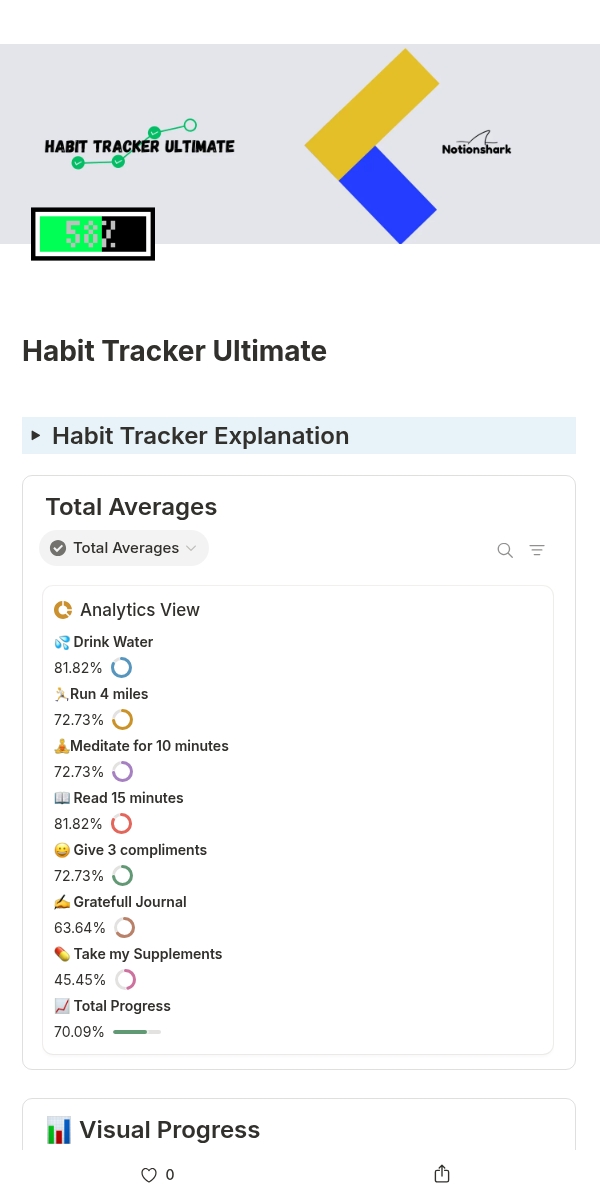Click the share icon at bottom
Viewport: 600px width, 1200px height.
pyautogui.click(x=442, y=1174)
